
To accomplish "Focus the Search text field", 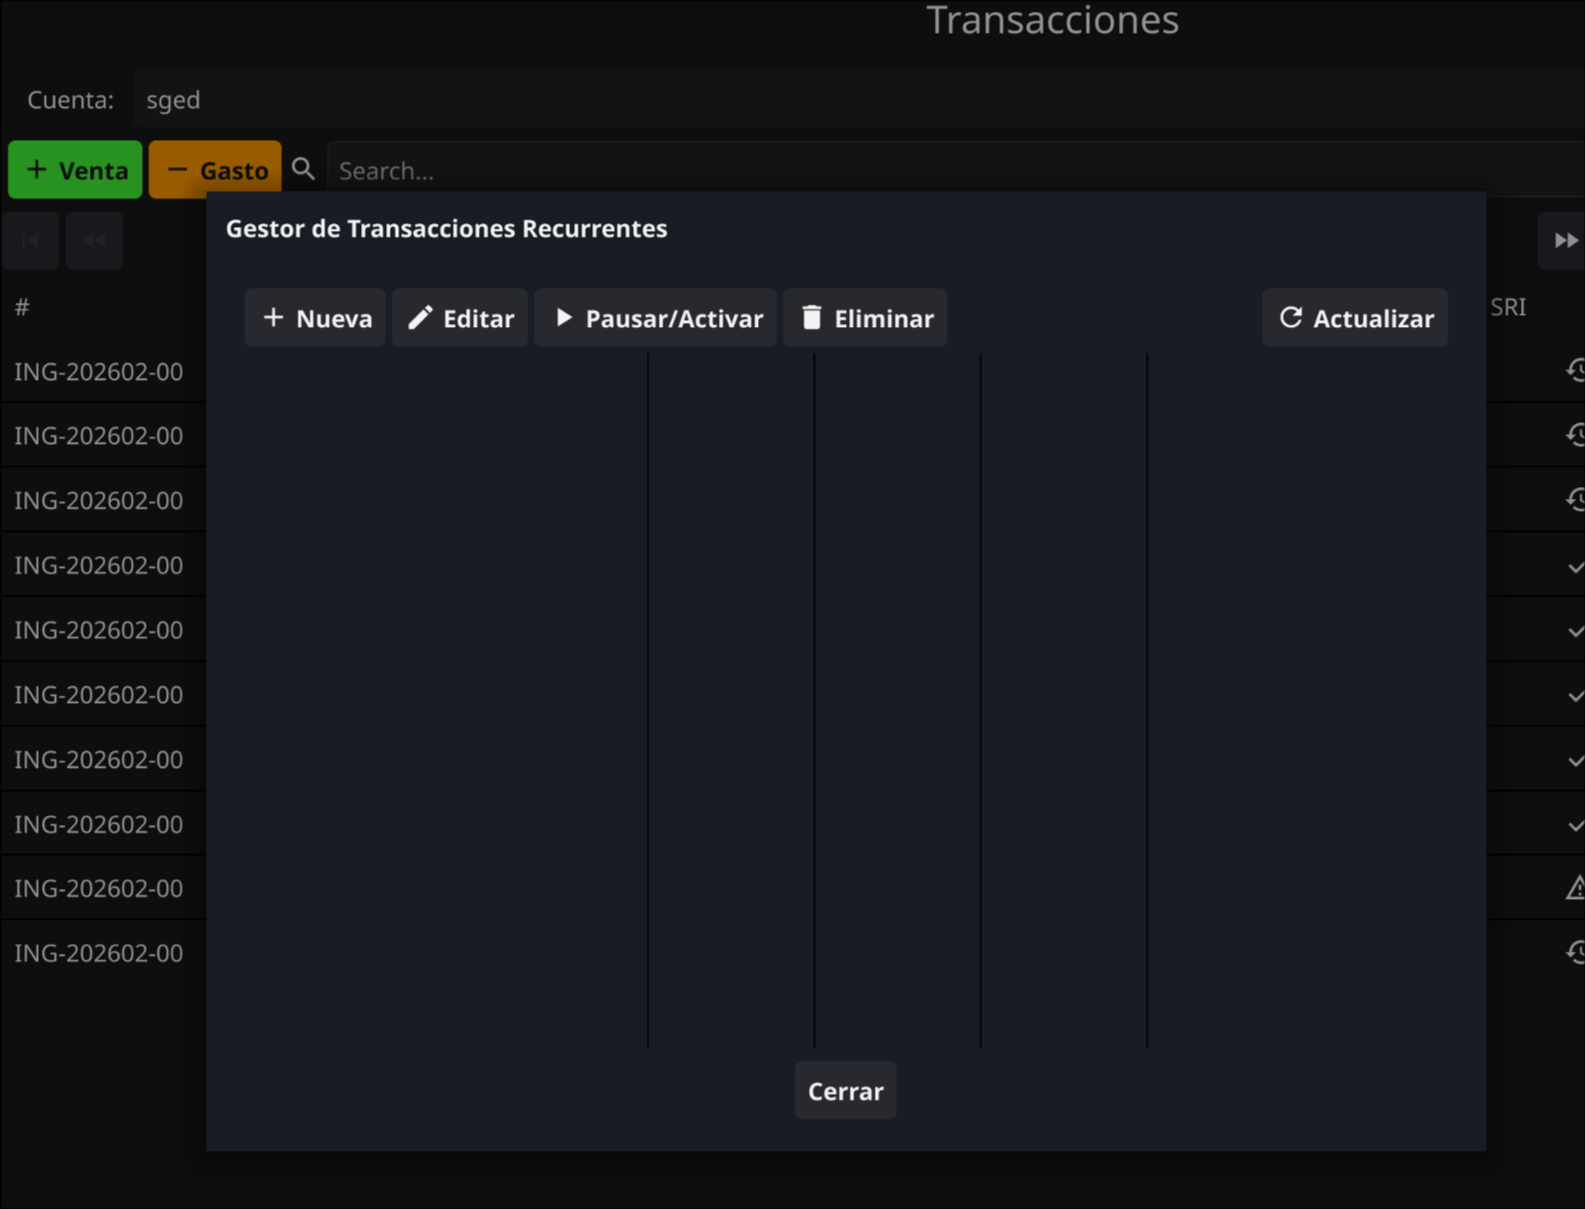I will (900, 170).
